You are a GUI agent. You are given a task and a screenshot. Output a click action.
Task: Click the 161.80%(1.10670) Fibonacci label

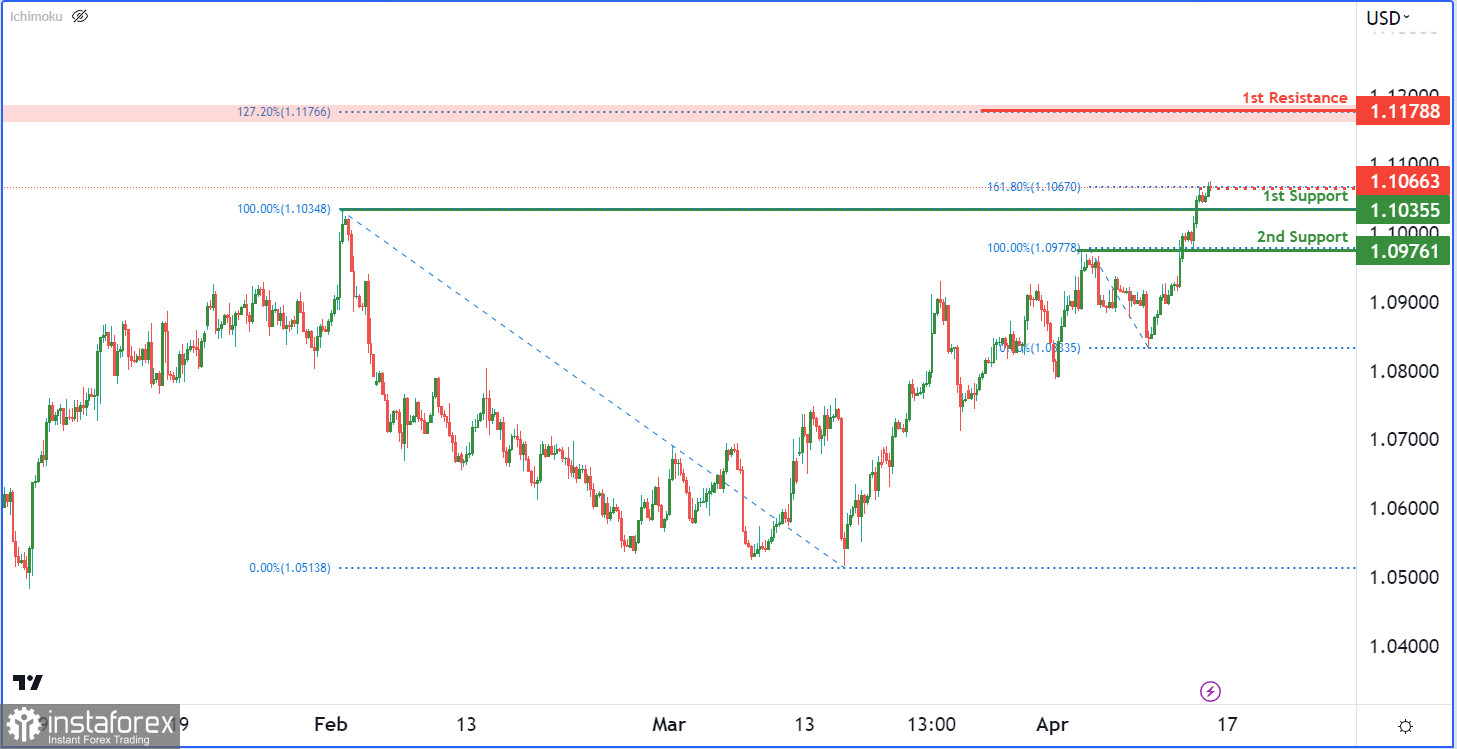pos(1034,187)
